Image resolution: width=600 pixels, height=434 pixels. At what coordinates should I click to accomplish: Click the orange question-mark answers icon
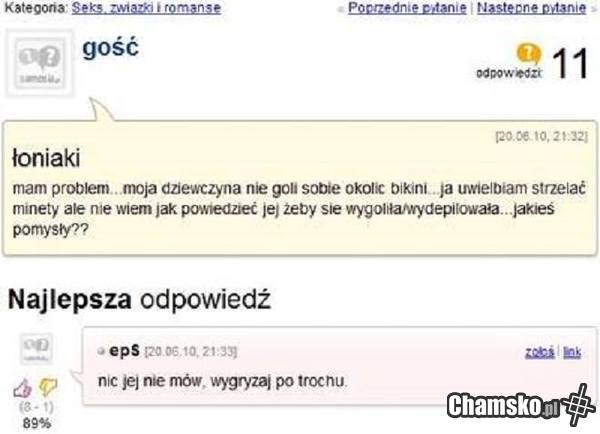pyautogui.click(x=529, y=54)
